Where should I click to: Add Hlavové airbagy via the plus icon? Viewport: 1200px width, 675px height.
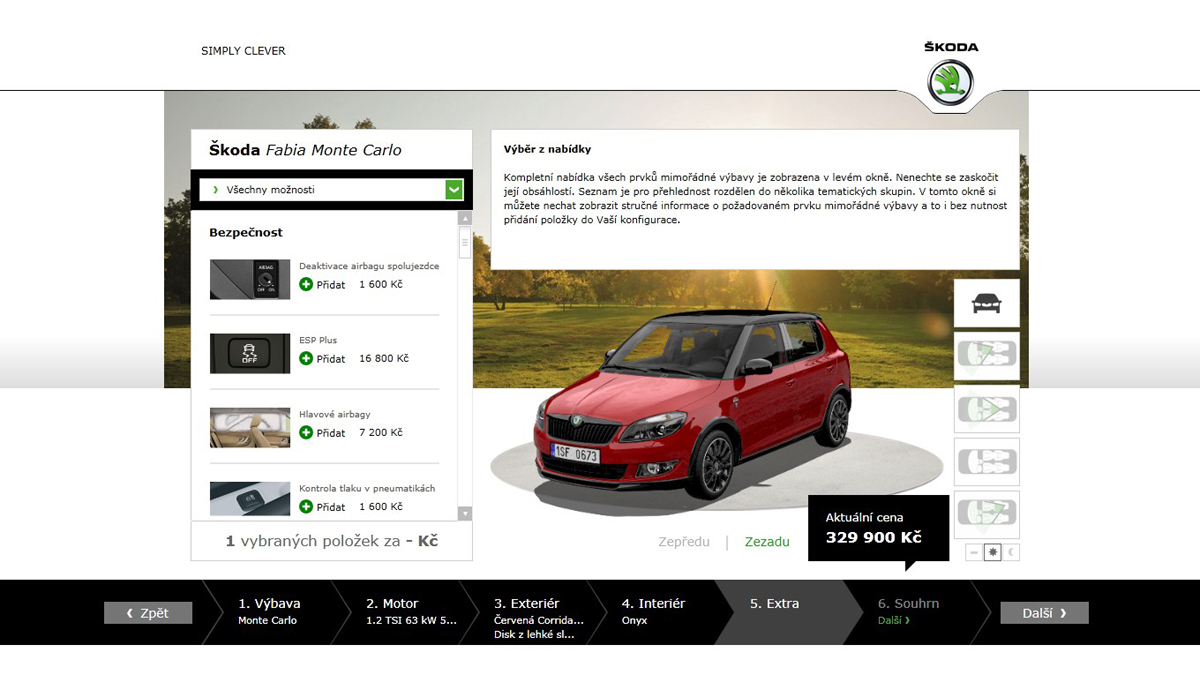[x=306, y=433]
